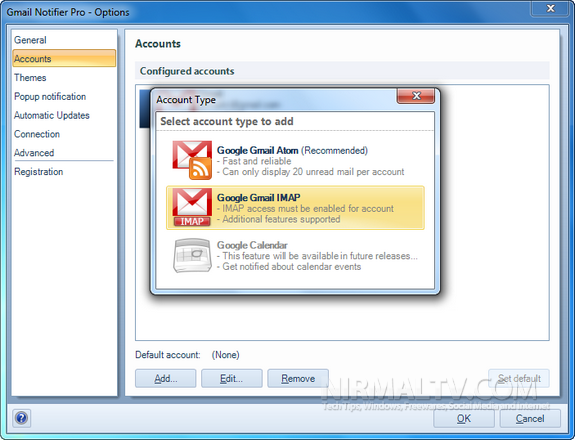Click 'Select account type to add' heading
Viewport: 575px width, 440px height.
pos(227,121)
